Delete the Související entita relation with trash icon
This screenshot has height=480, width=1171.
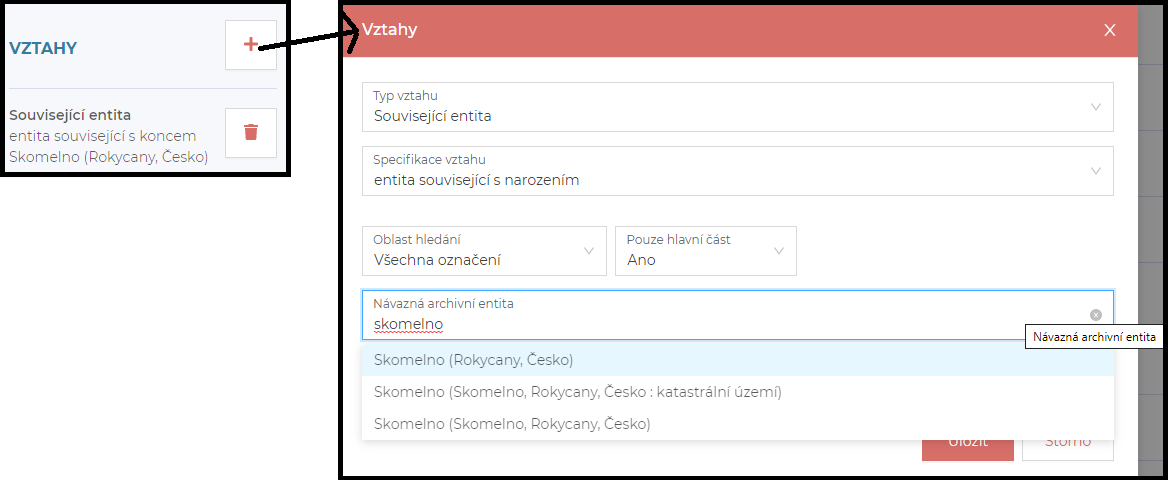251,133
